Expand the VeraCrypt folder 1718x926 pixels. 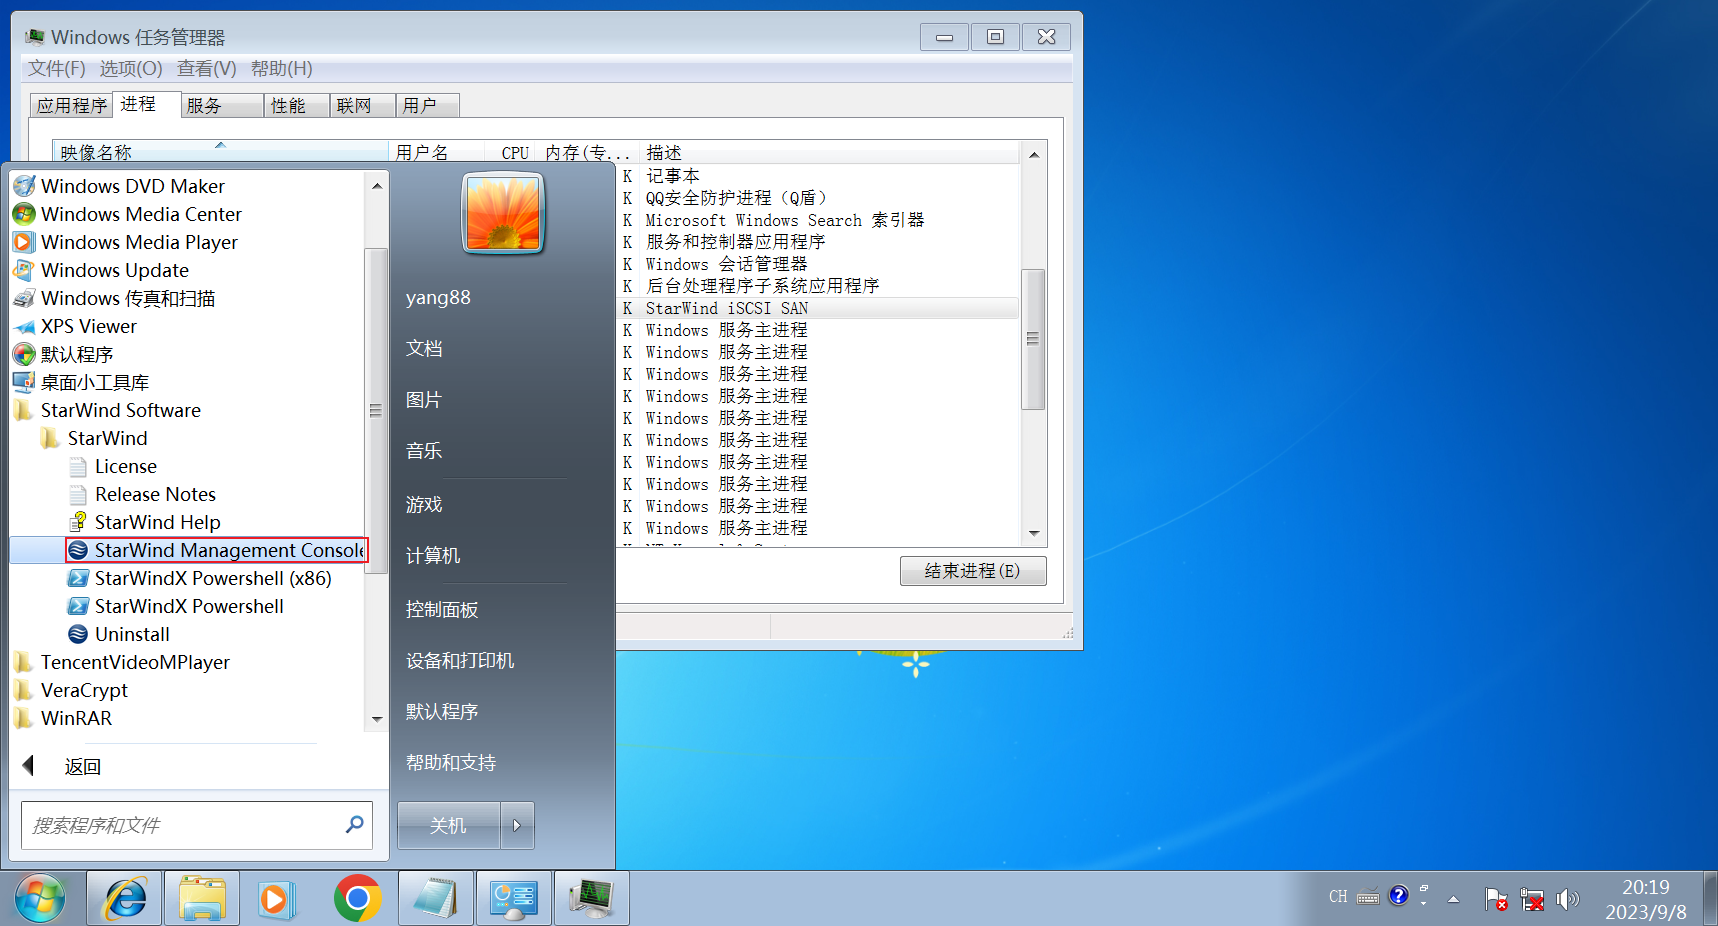[84, 690]
